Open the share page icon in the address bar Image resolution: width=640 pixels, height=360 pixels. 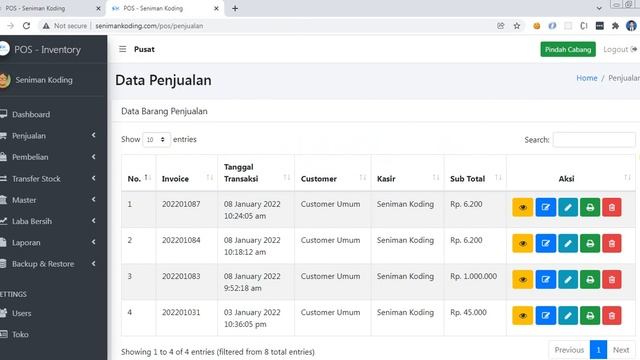(x=500, y=26)
